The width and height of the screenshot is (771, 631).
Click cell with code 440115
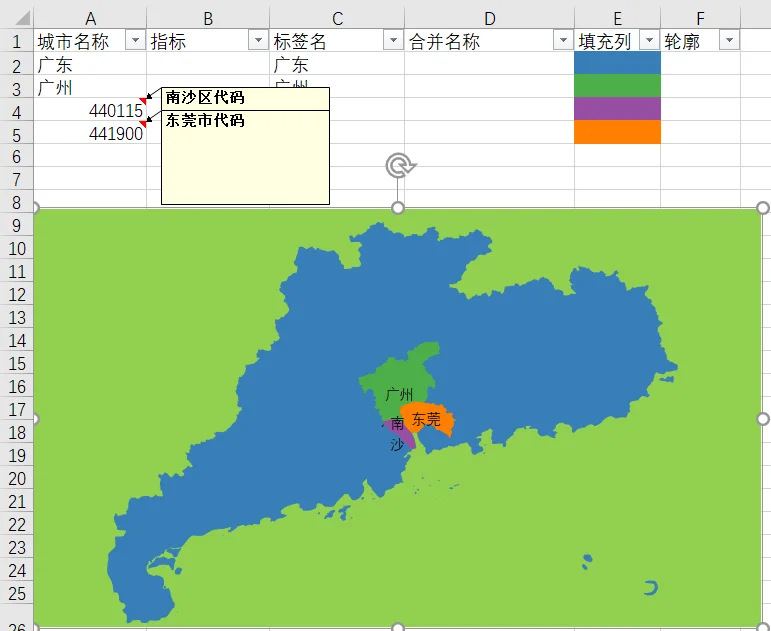(90, 111)
